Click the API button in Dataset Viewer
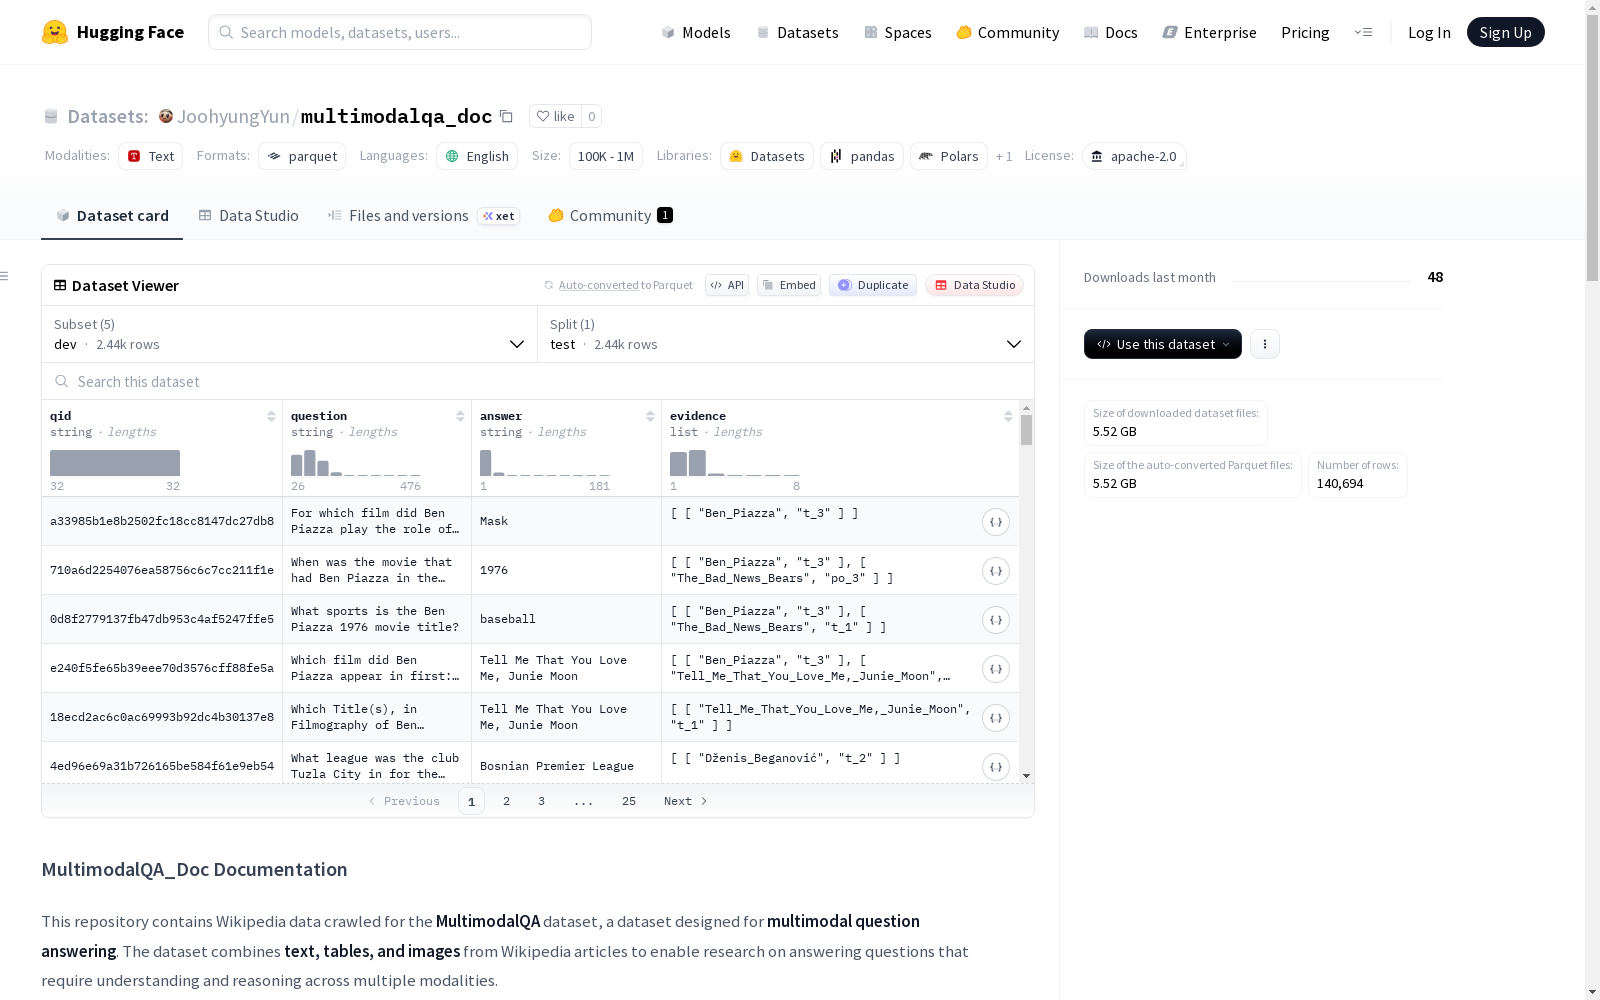The height and width of the screenshot is (1000, 1600). pos(727,285)
